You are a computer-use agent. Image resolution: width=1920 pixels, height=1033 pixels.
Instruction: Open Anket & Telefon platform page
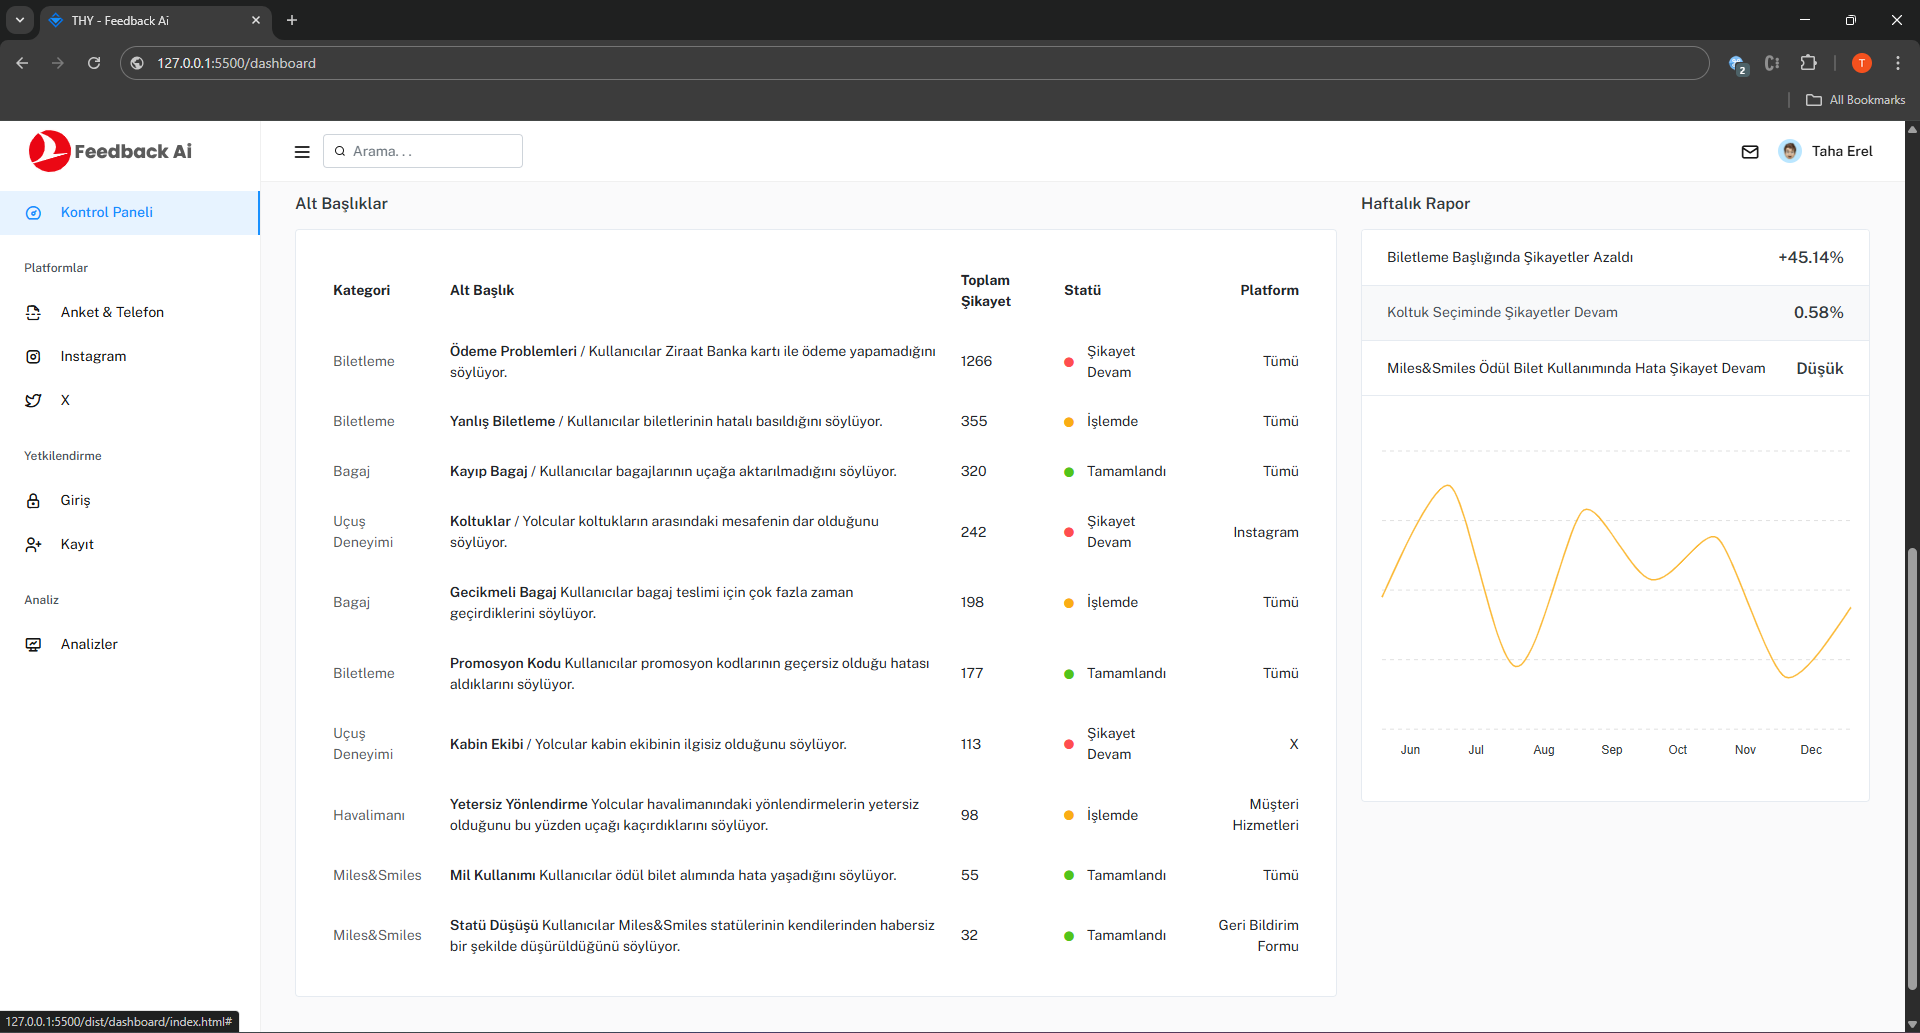[129, 313]
